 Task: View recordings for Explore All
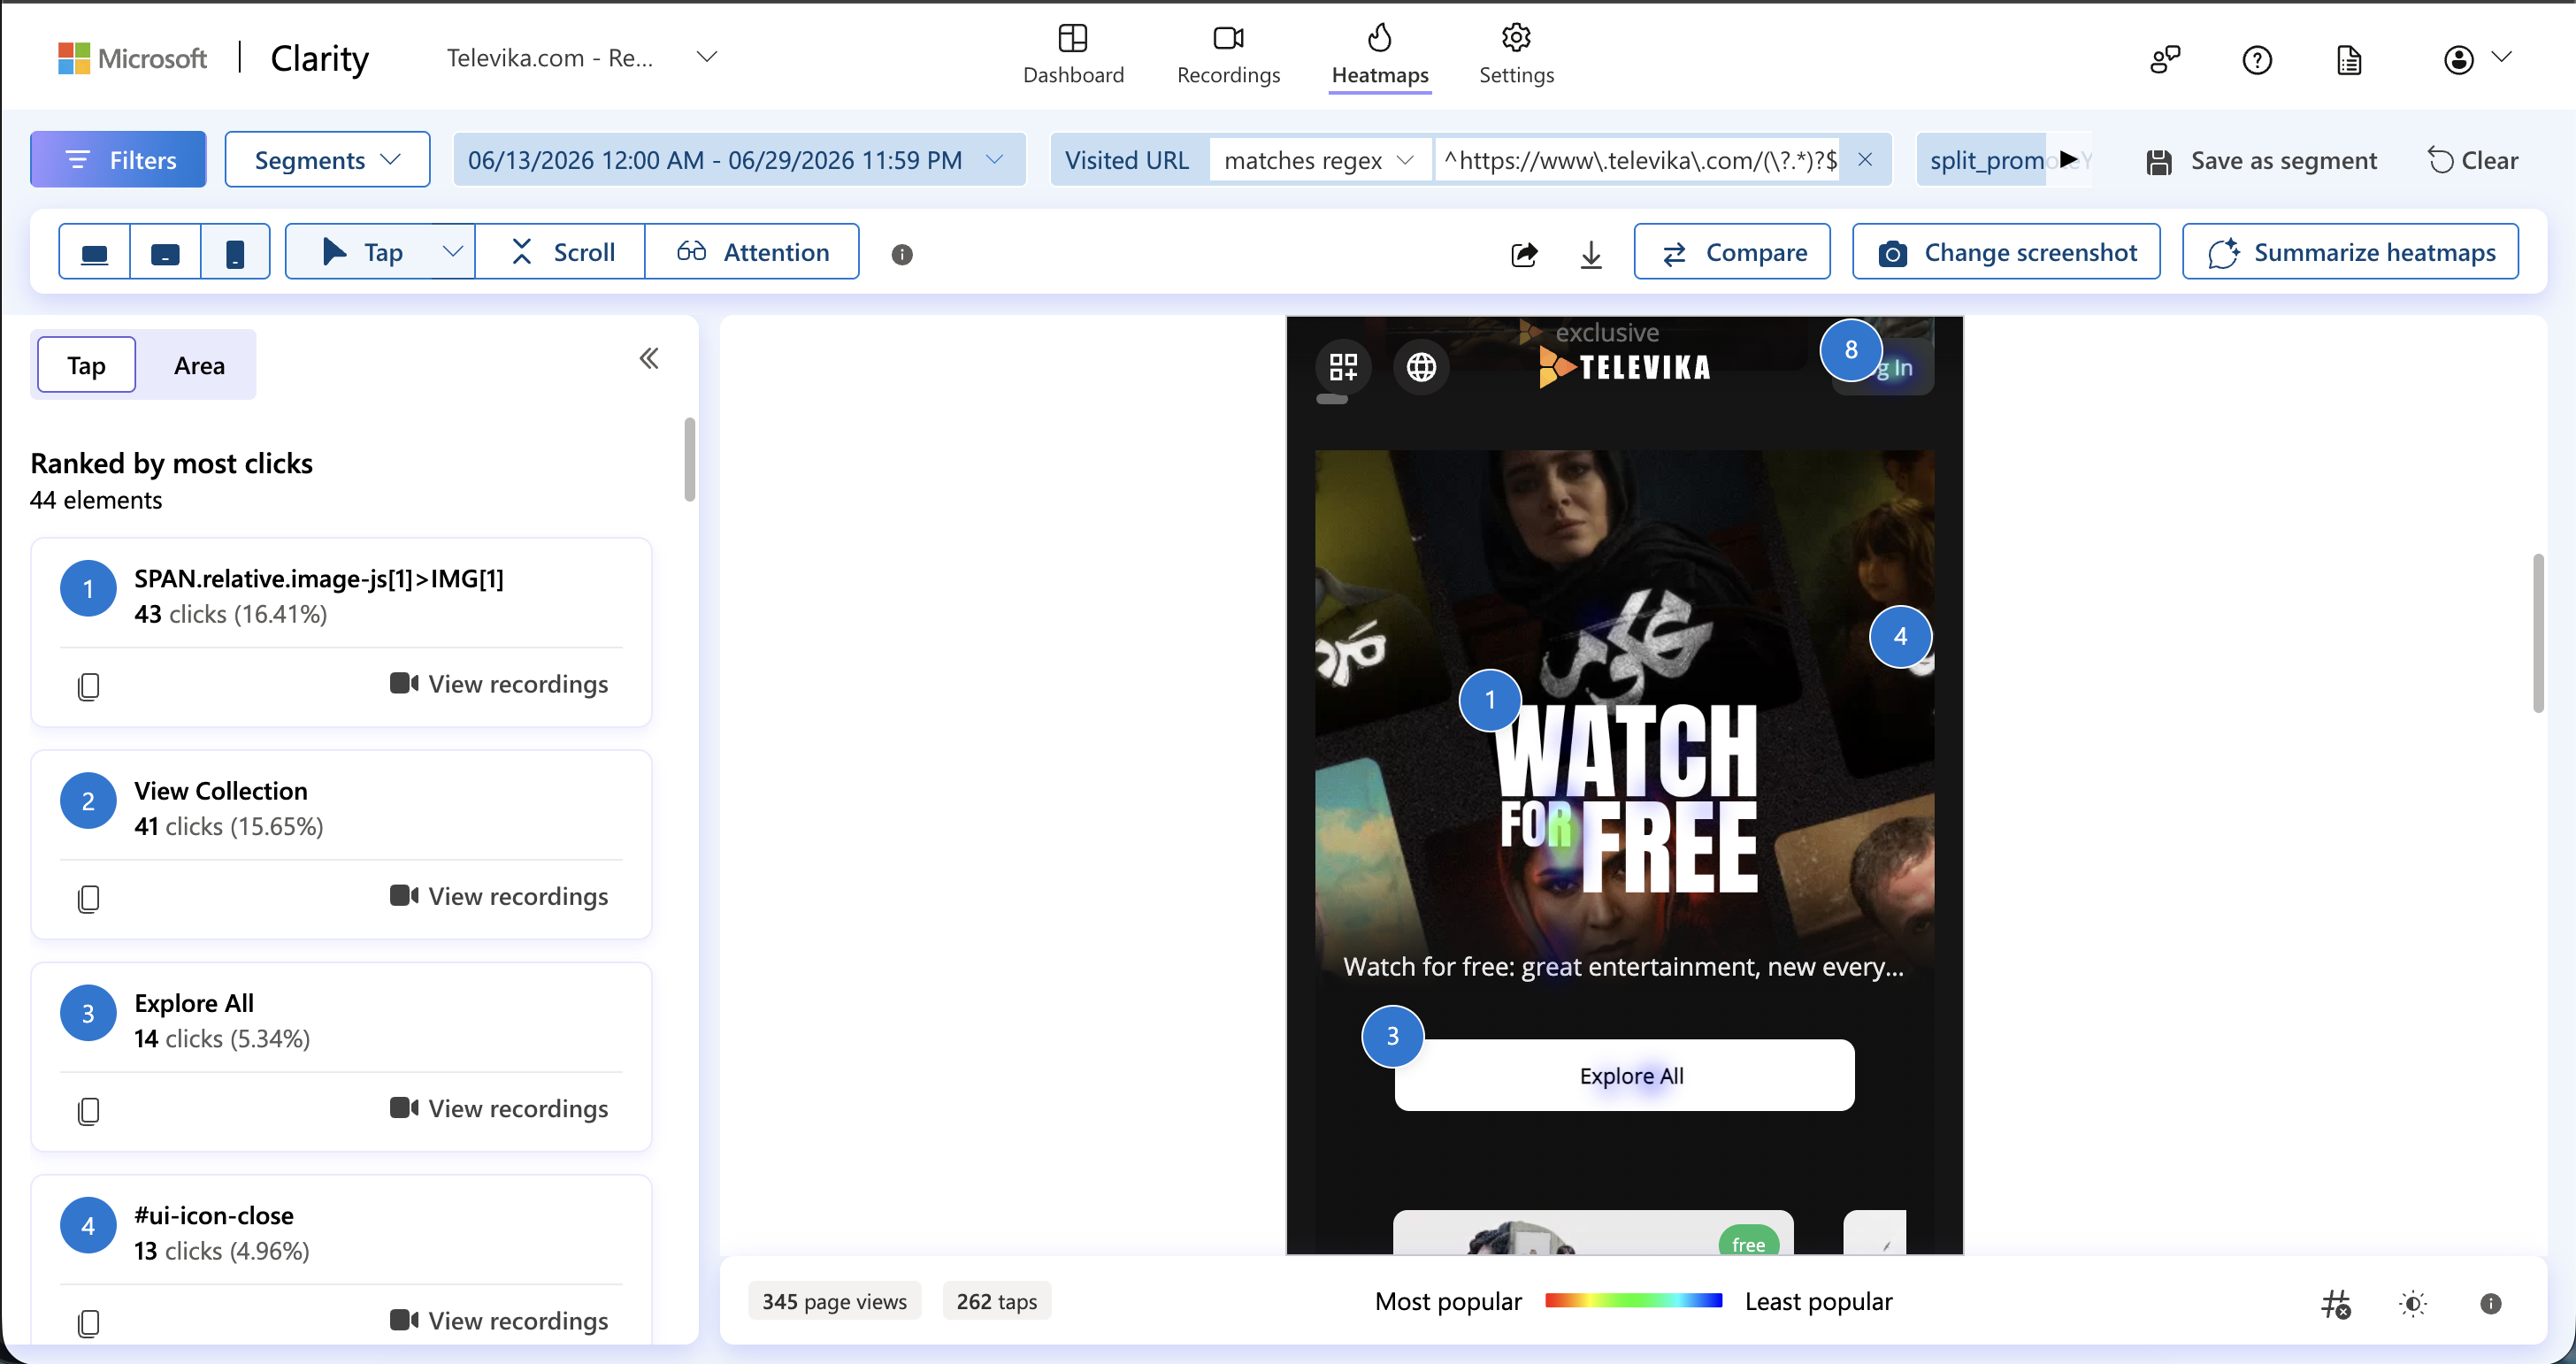point(498,1108)
